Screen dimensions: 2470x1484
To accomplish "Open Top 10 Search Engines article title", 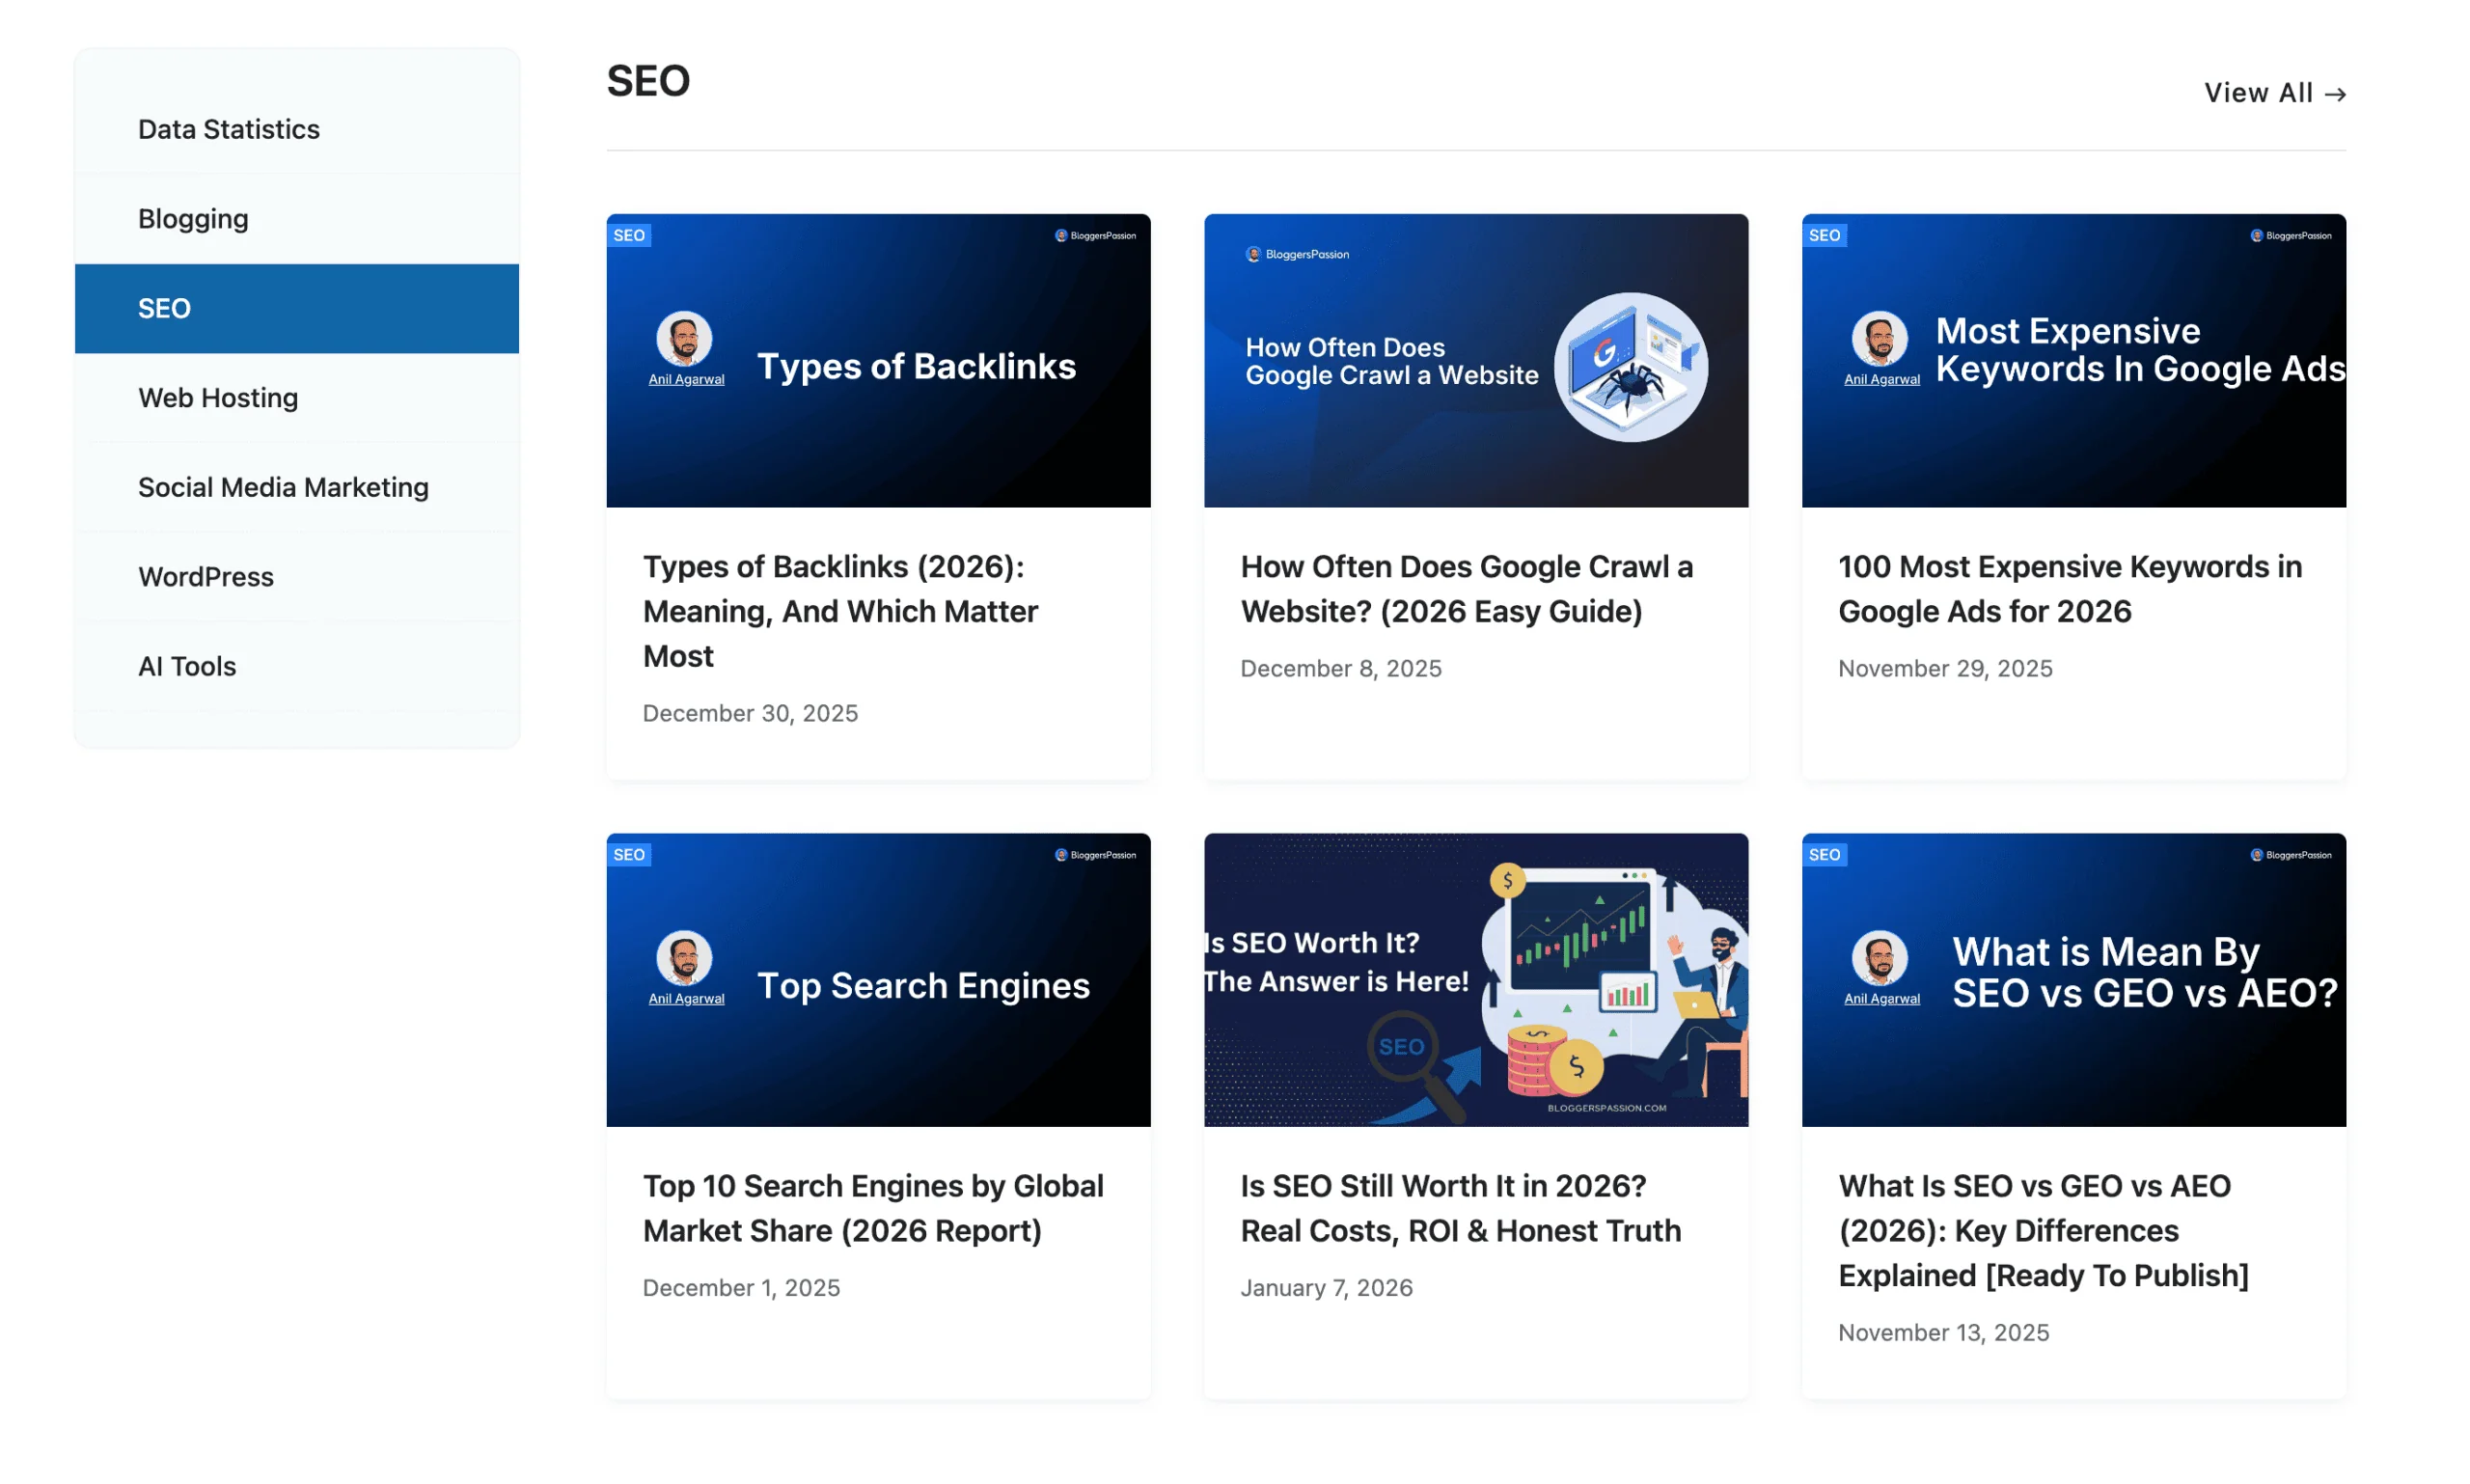I will pyautogui.click(x=872, y=1208).
